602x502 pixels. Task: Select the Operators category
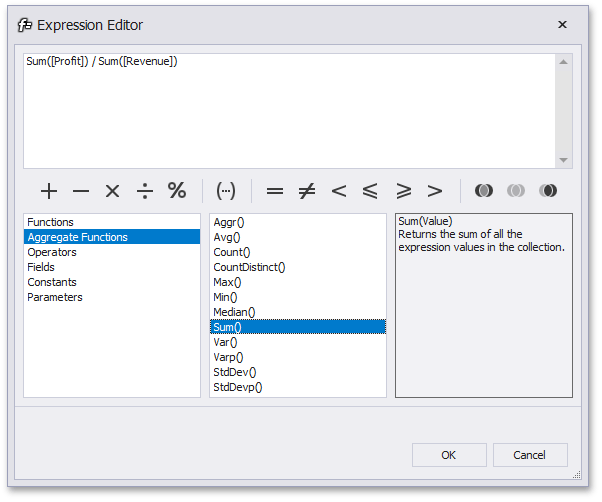pos(52,252)
